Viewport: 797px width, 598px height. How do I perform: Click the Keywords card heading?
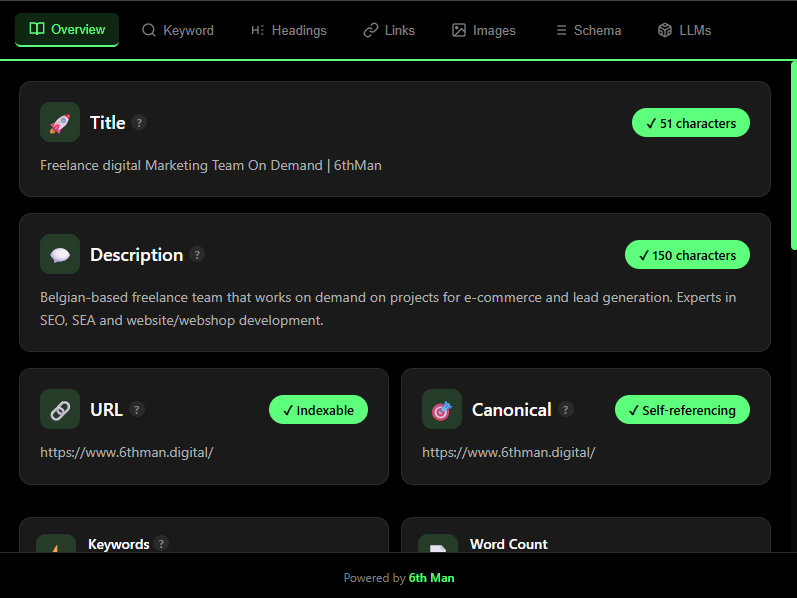[x=118, y=544]
